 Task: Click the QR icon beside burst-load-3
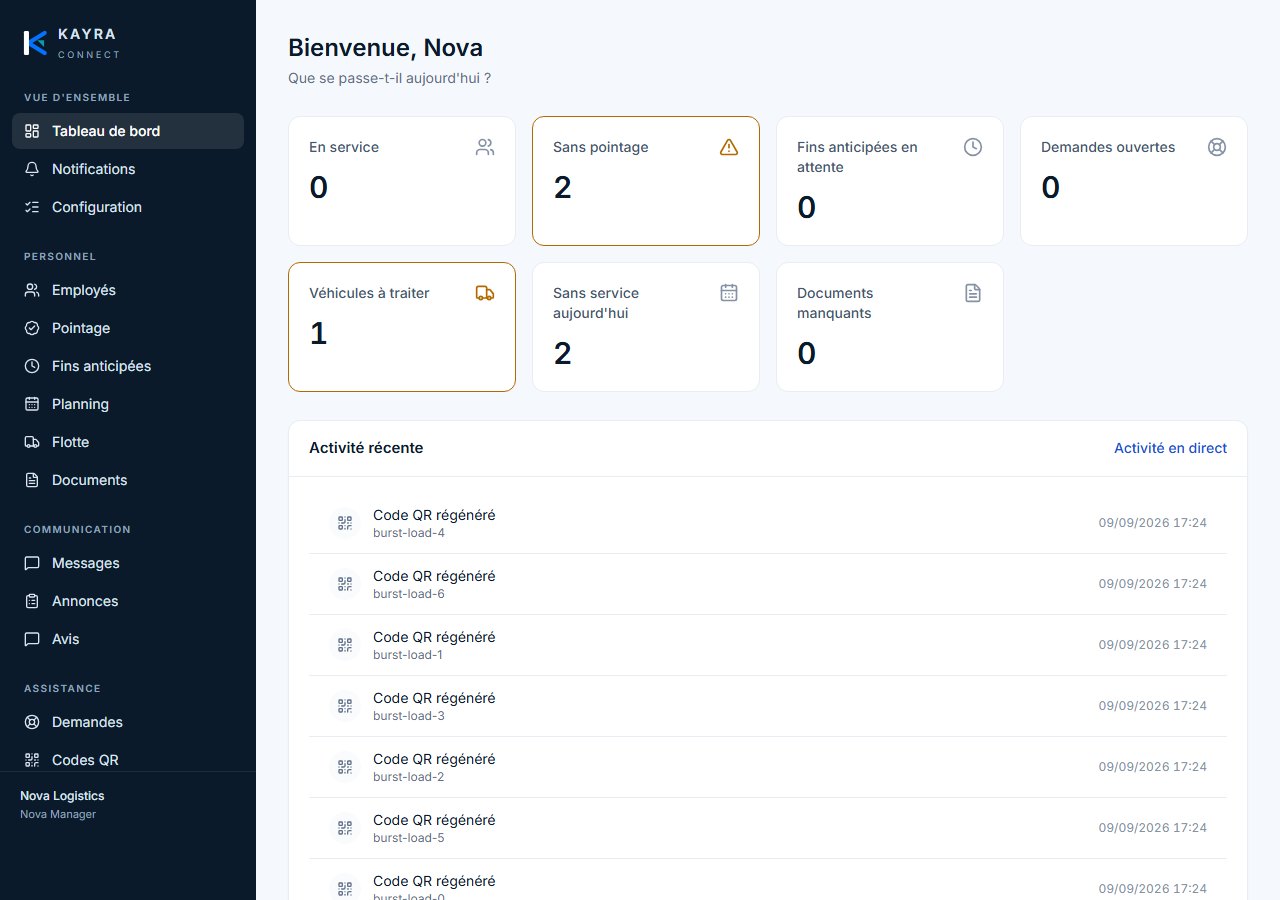345,706
